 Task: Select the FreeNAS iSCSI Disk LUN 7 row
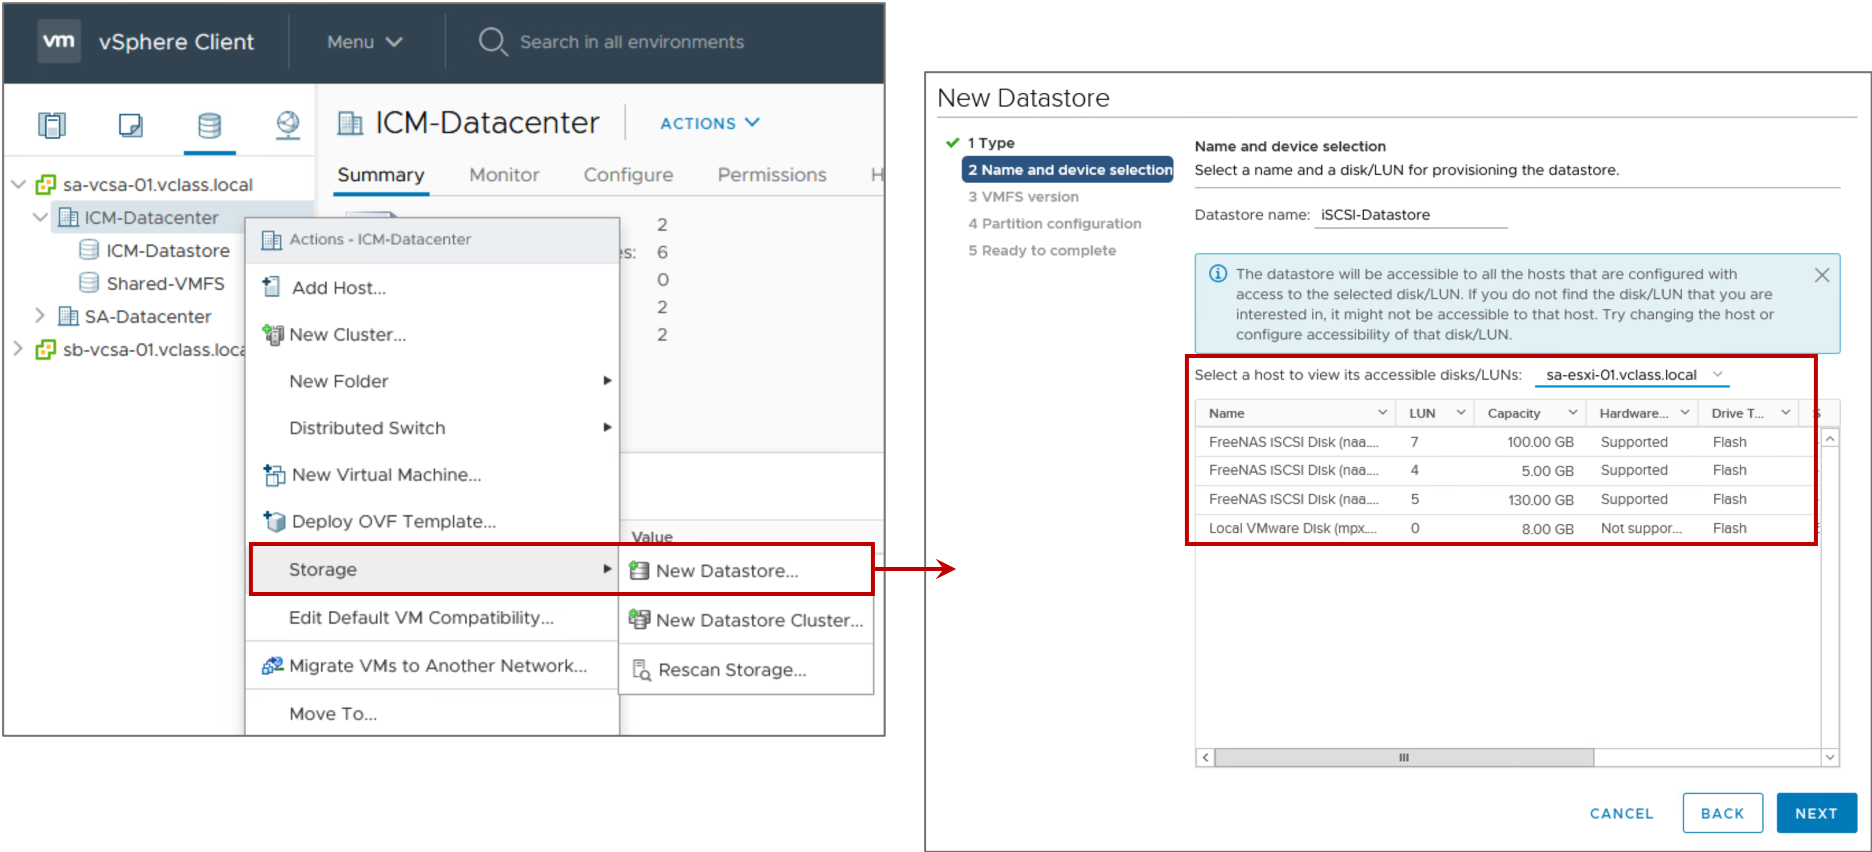[1506, 442]
